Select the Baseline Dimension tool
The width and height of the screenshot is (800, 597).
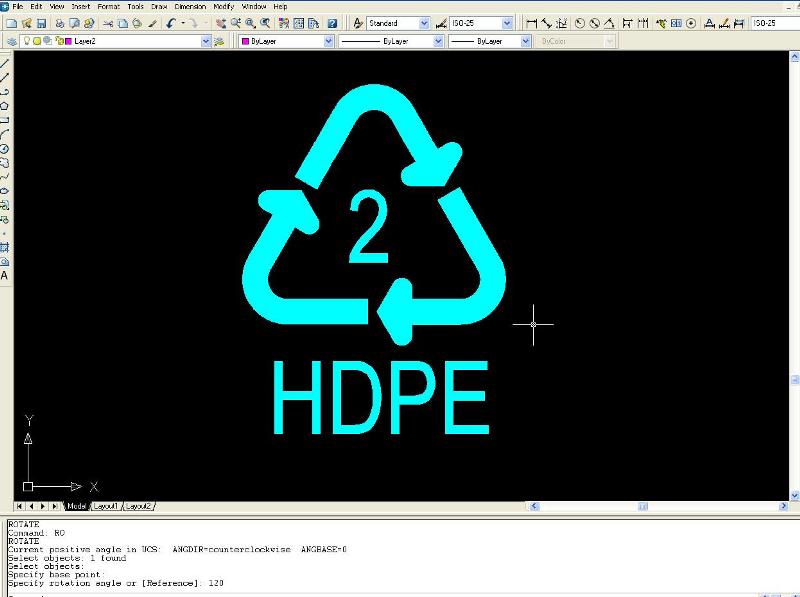[x=627, y=23]
